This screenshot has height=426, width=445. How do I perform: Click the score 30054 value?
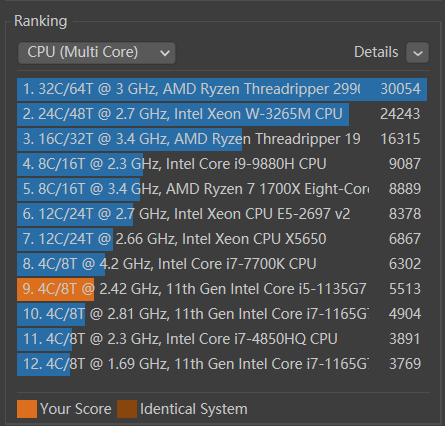click(400, 89)
